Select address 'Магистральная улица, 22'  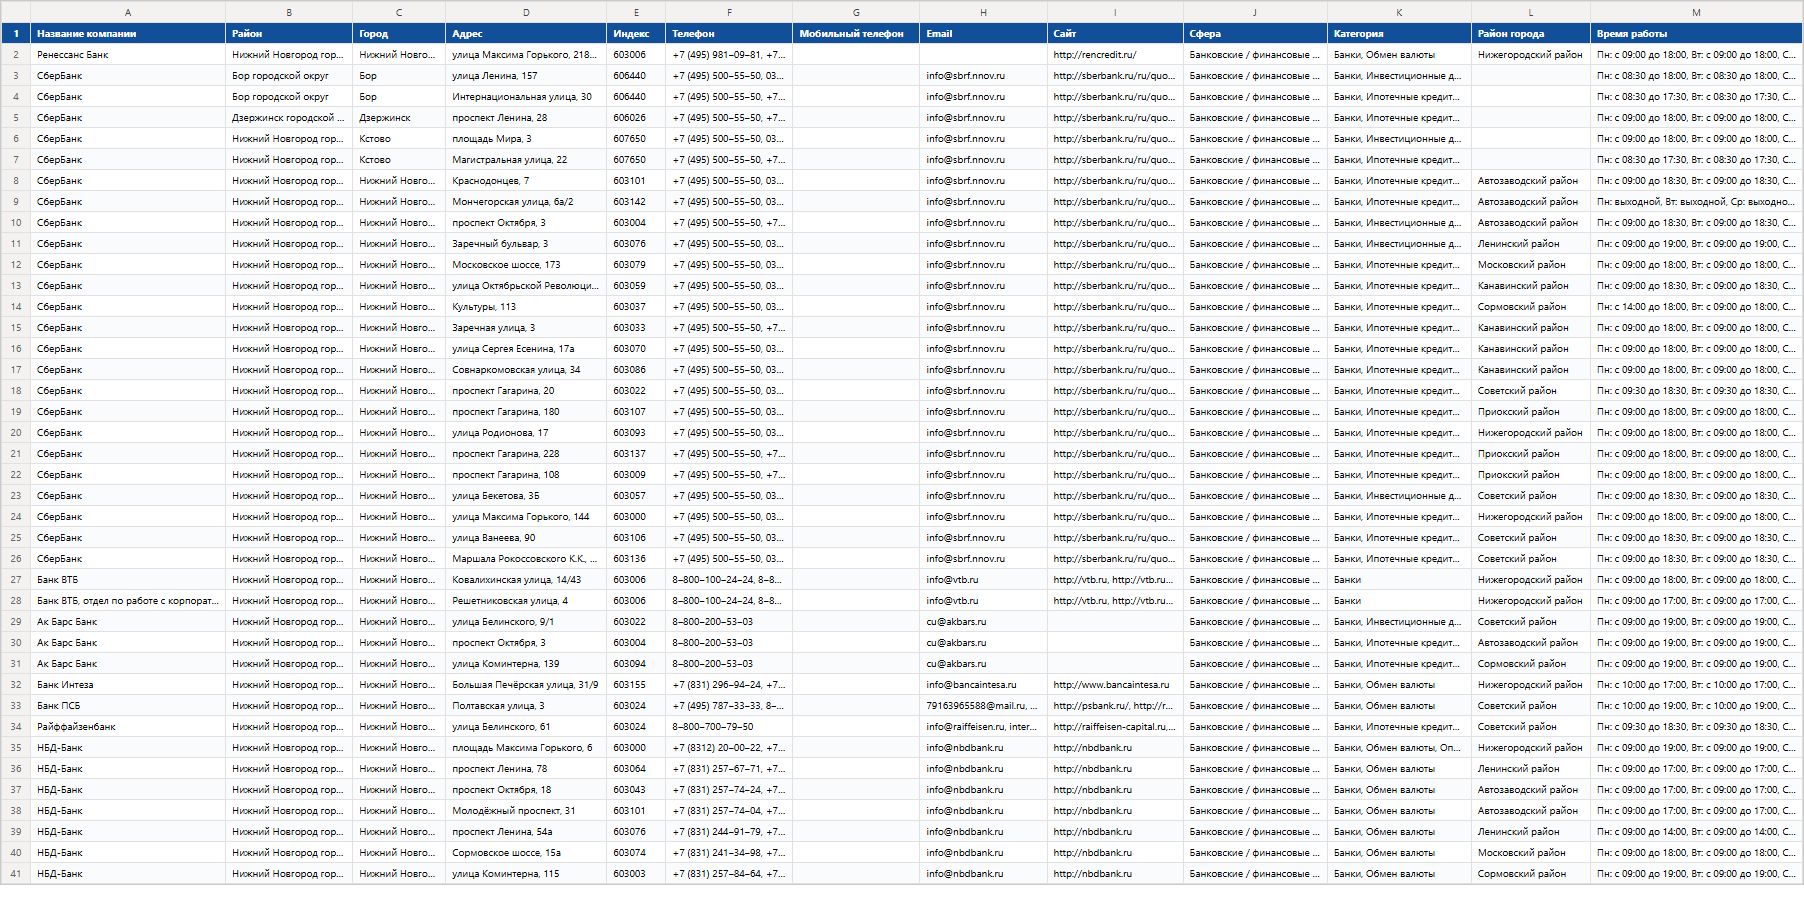(526, 160)
